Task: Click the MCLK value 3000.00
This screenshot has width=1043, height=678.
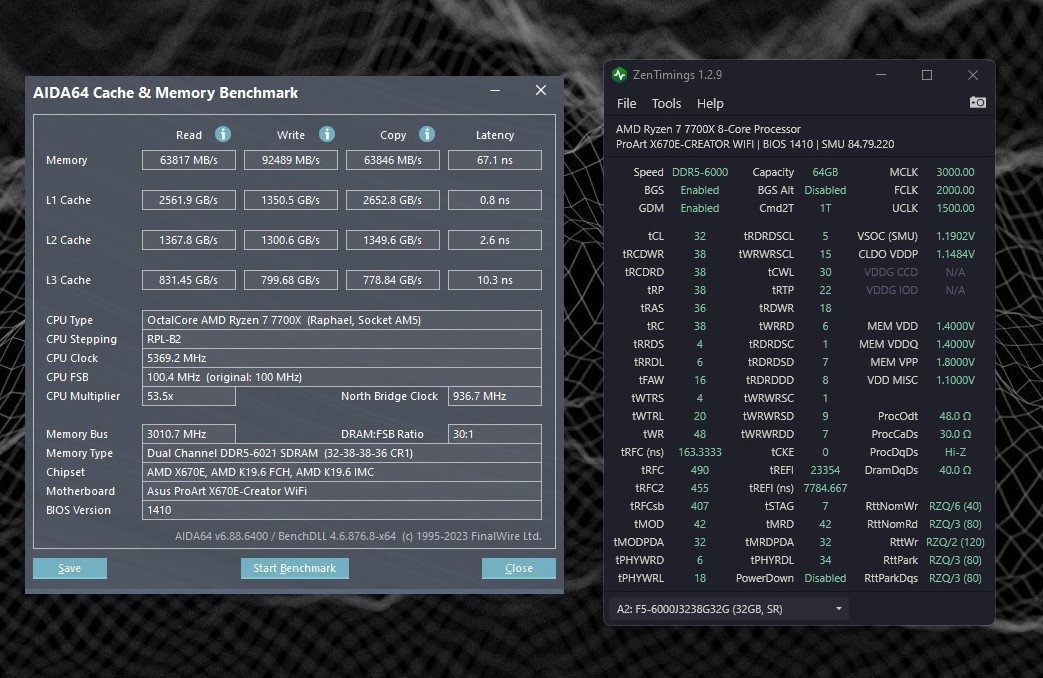Action: click(955, 172)
